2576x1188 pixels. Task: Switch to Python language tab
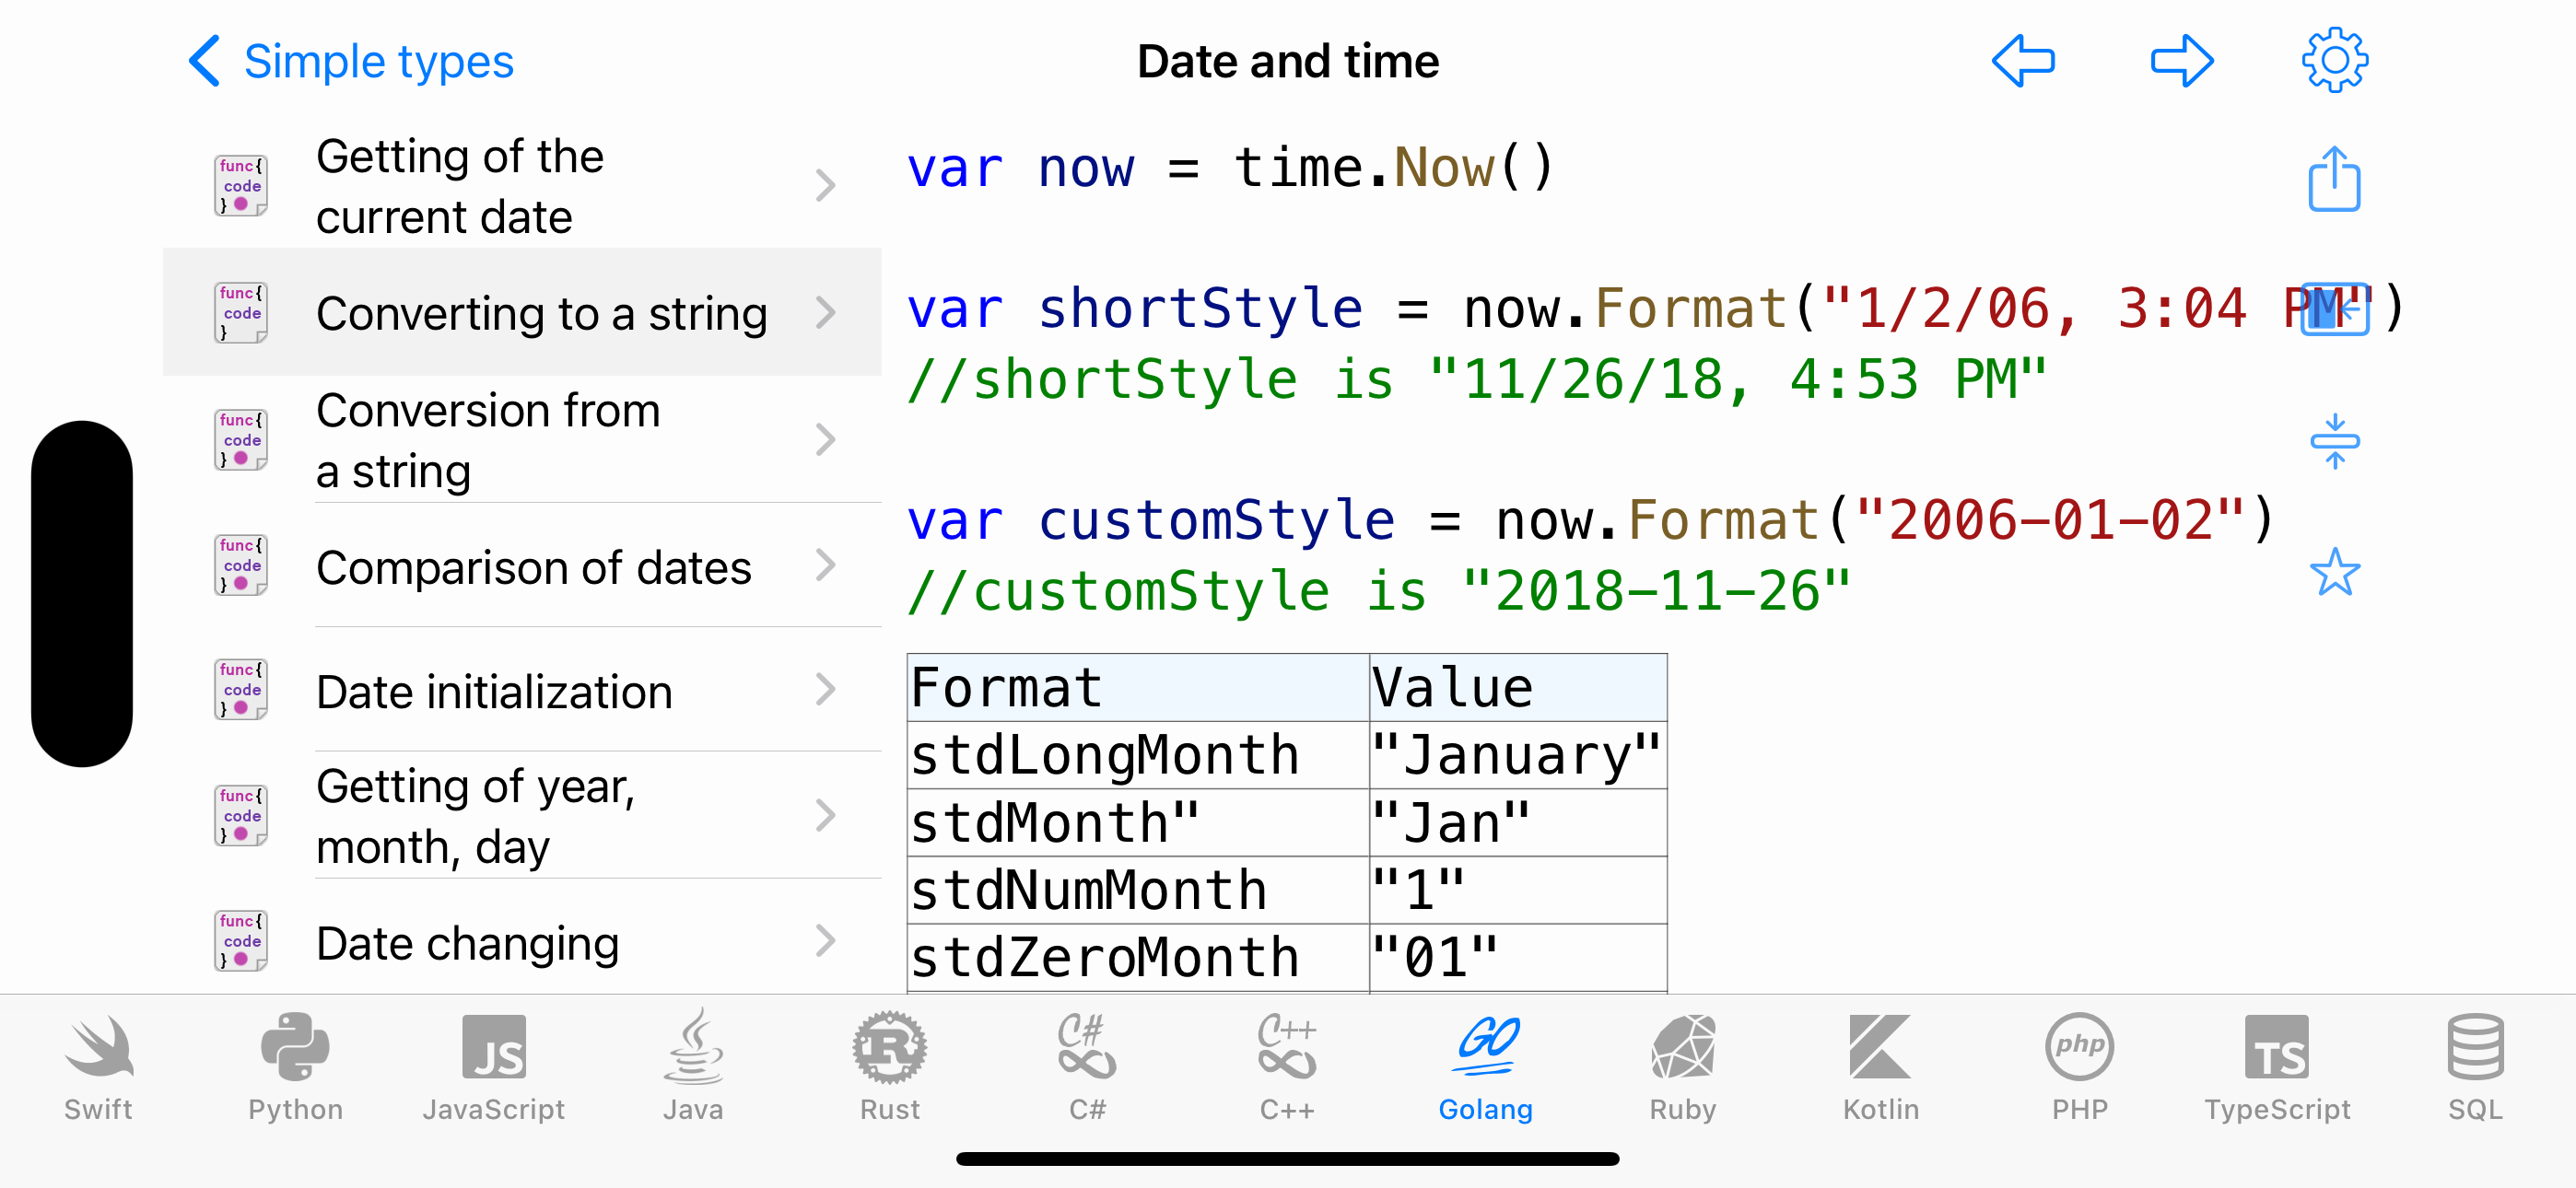[295, 1067]
